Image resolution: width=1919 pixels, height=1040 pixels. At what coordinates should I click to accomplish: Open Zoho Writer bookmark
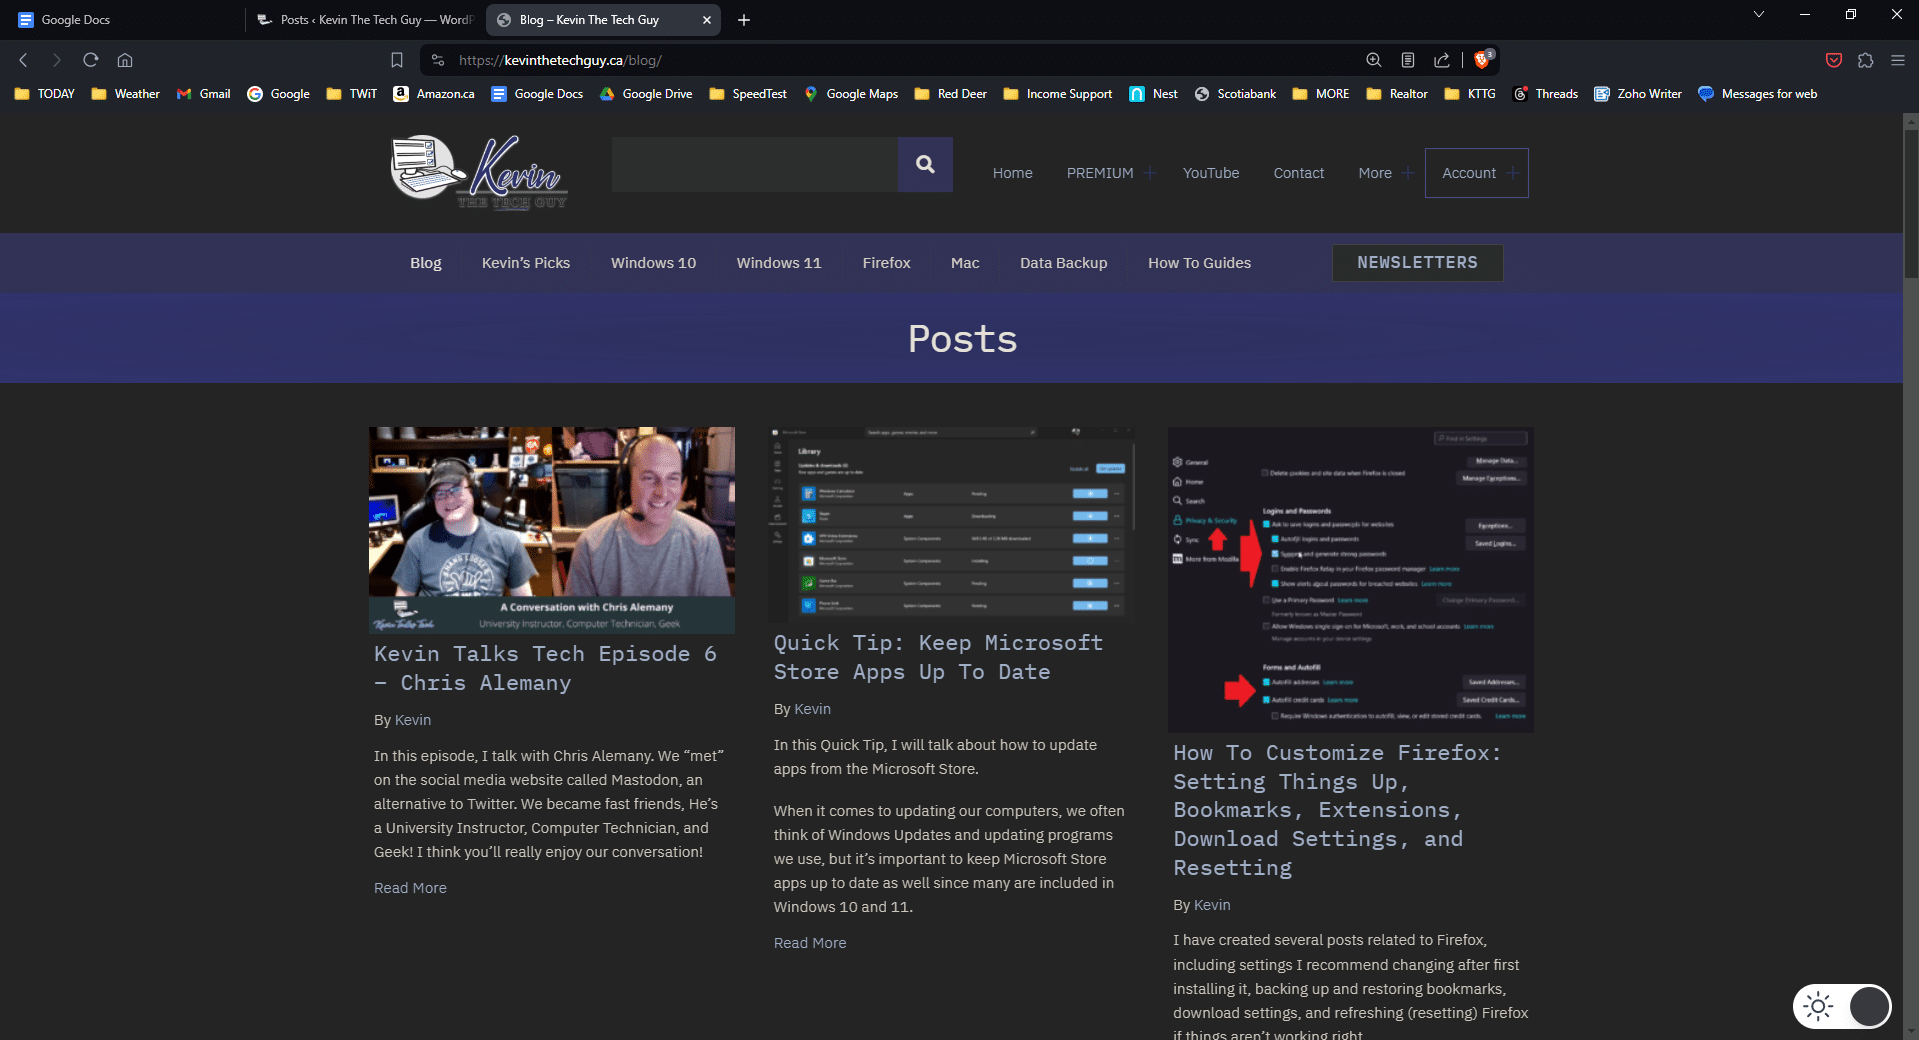(1638, 94)
